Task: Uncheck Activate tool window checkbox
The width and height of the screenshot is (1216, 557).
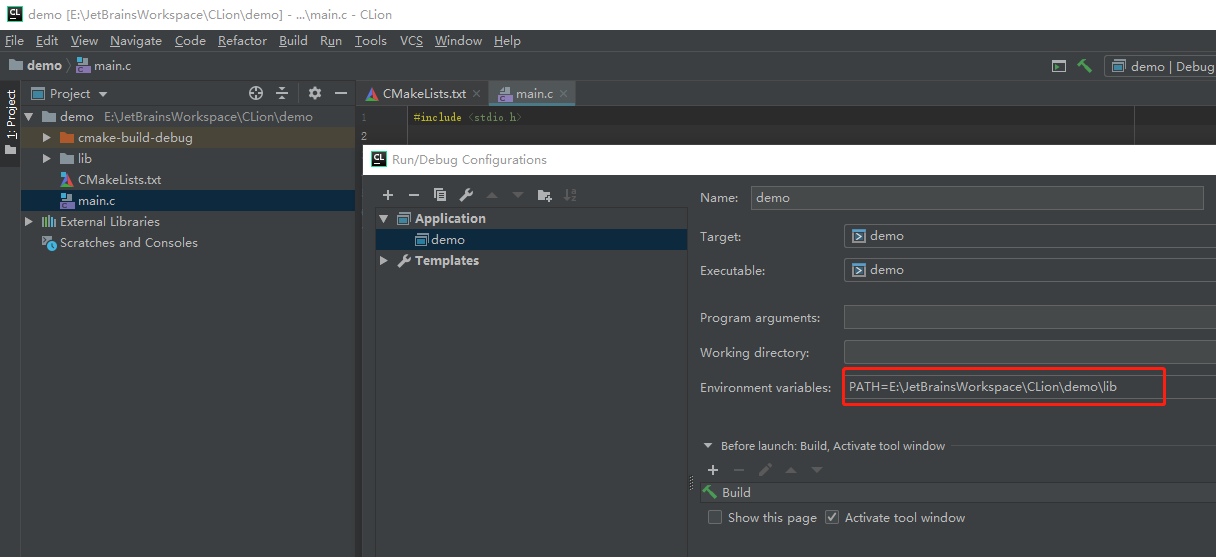Action: pos(832,517)
